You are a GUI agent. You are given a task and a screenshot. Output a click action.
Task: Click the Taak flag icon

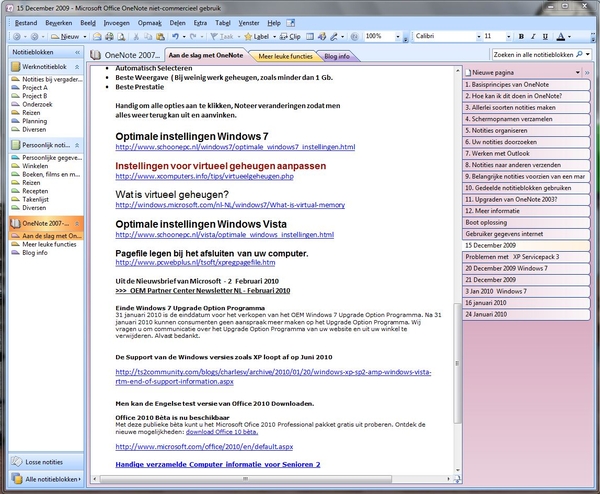coord(214,36)
